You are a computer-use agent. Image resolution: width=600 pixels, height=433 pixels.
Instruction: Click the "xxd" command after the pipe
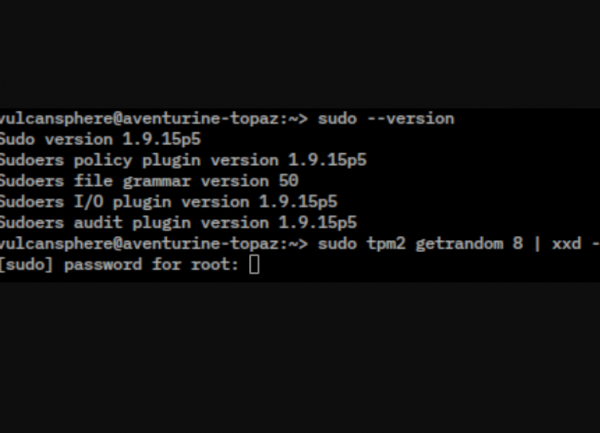click(566, 244)
